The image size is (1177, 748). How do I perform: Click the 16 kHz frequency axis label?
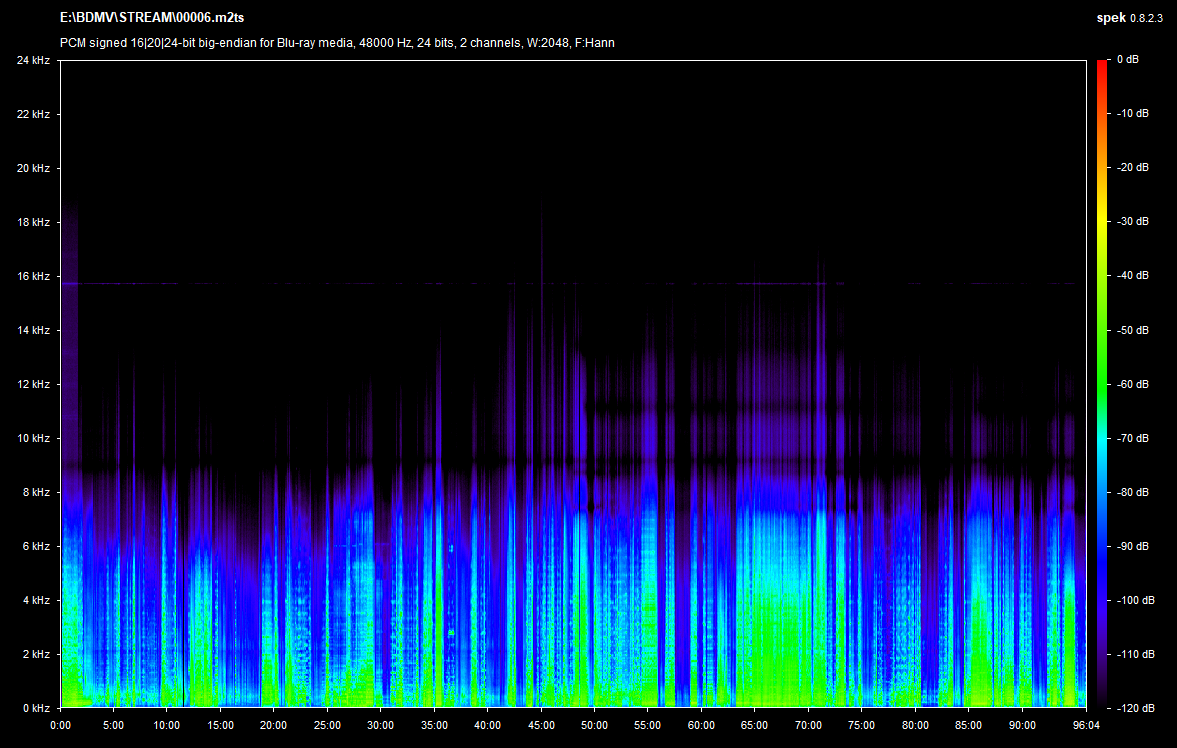click(x=33, y=277)
